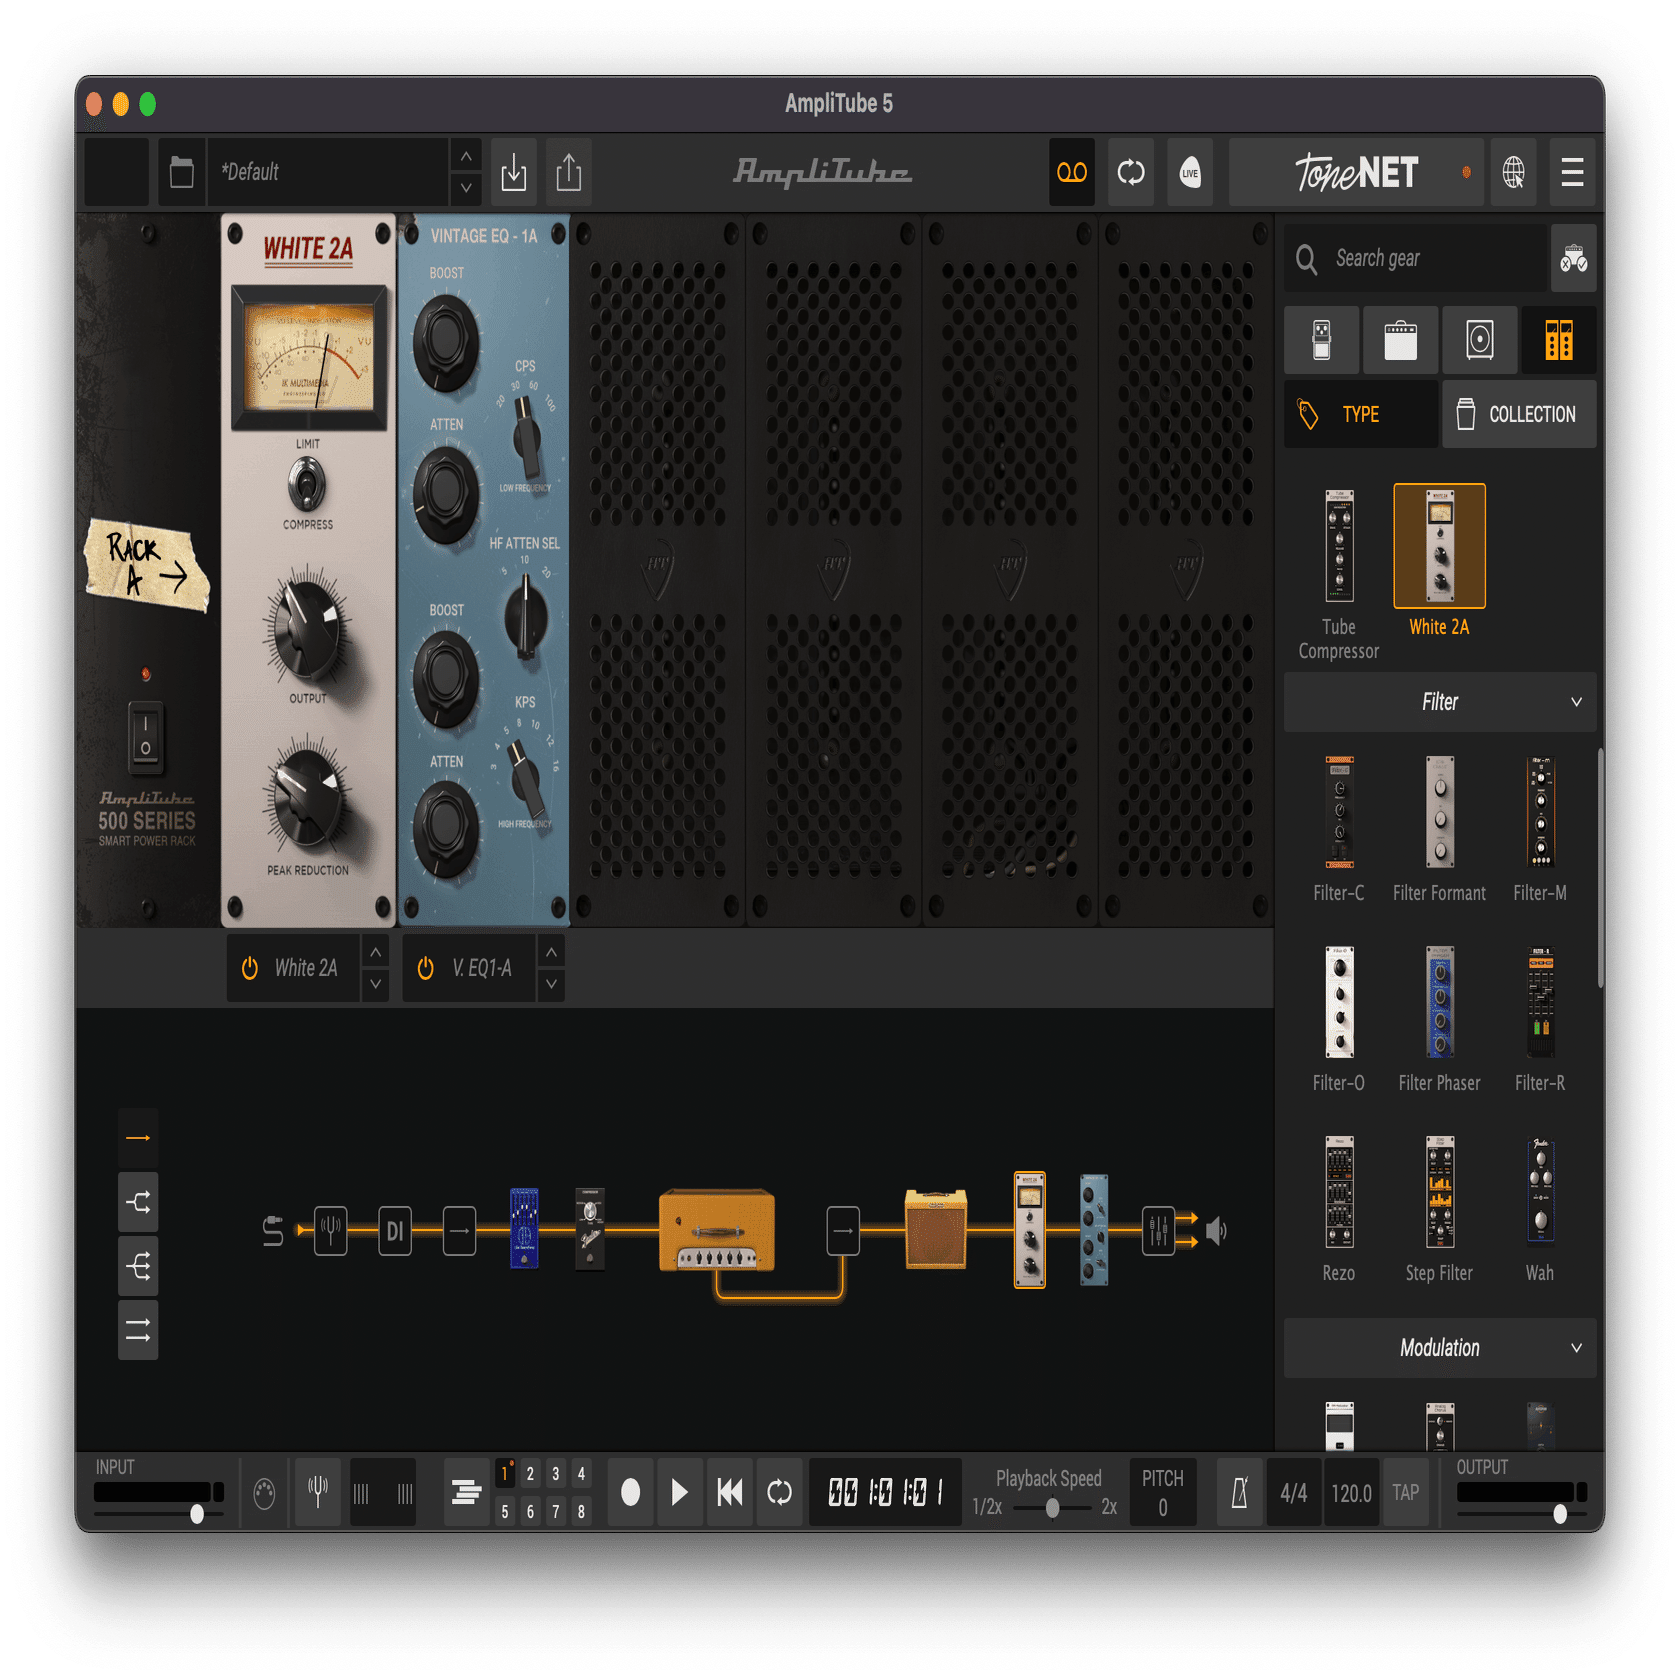Screen dimensions: 1680x1680
Task: Open the Tuner from the bottom bar
Action: [x=317, y=1492]
